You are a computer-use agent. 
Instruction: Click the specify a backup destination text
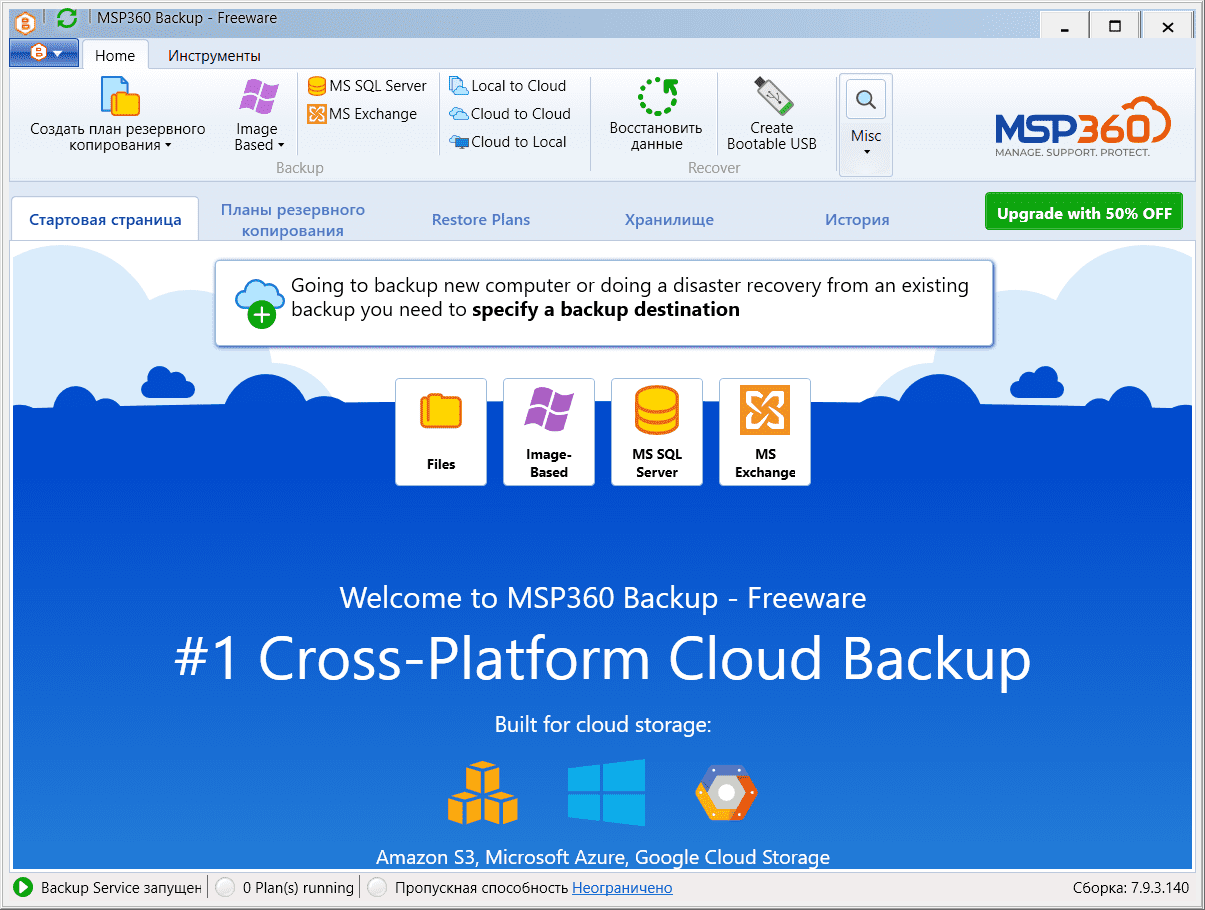606,310
